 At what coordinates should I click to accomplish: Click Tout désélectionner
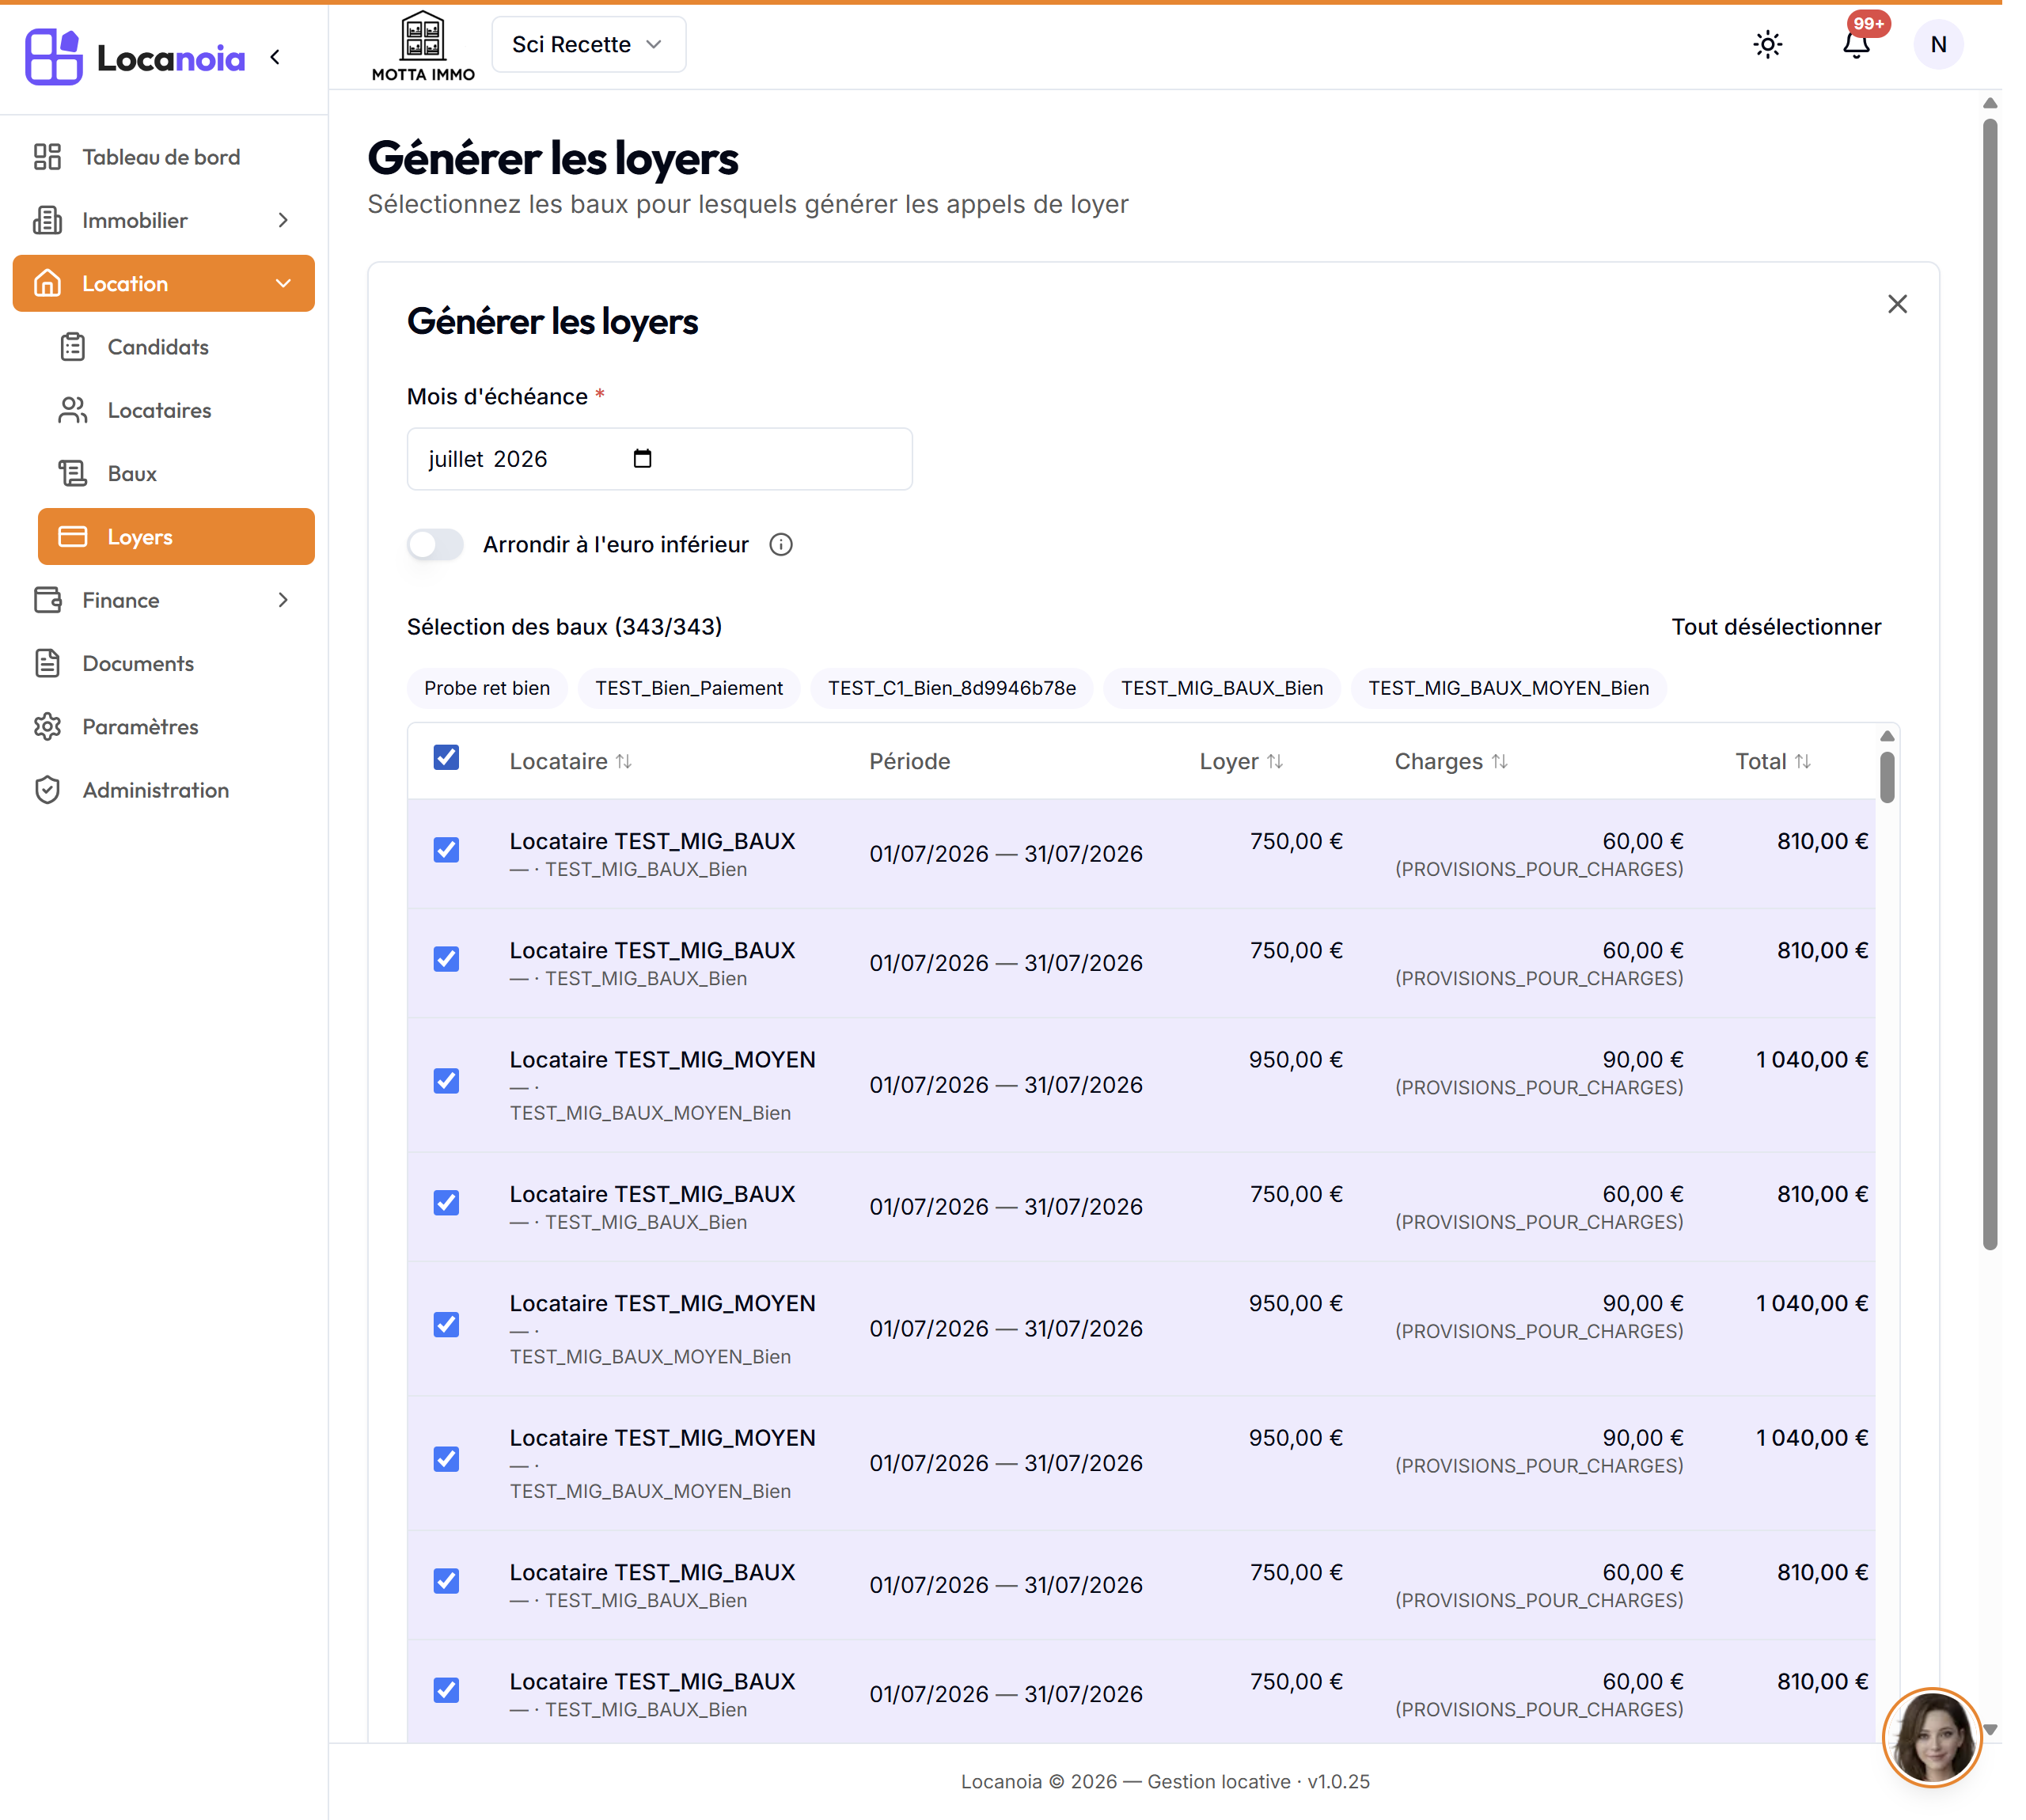1776,627
